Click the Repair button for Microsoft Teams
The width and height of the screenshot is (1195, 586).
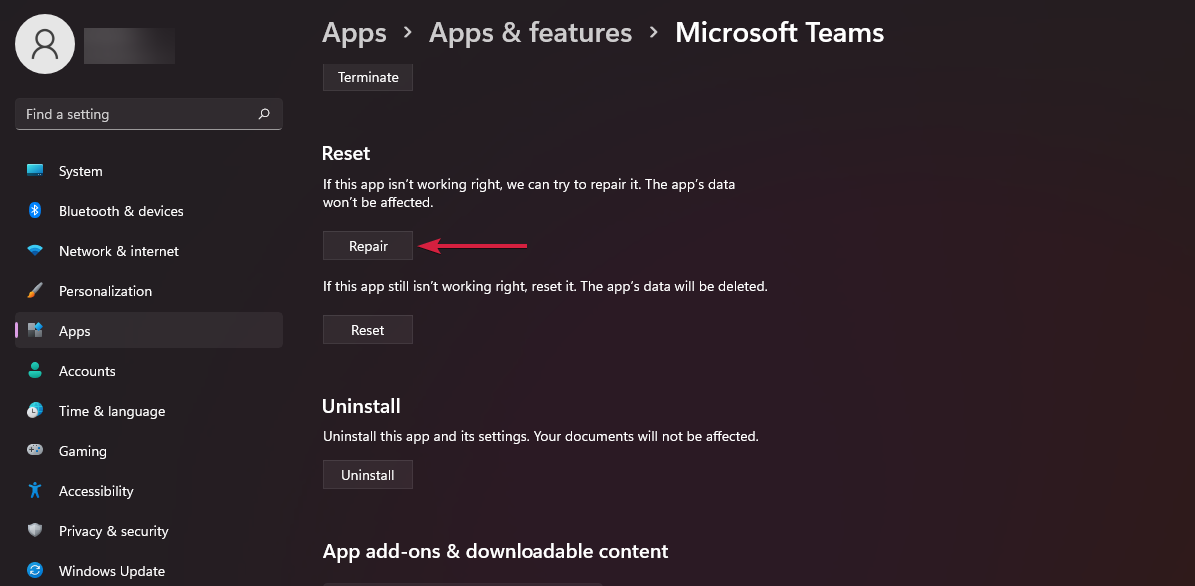click(x=367, y=245)
